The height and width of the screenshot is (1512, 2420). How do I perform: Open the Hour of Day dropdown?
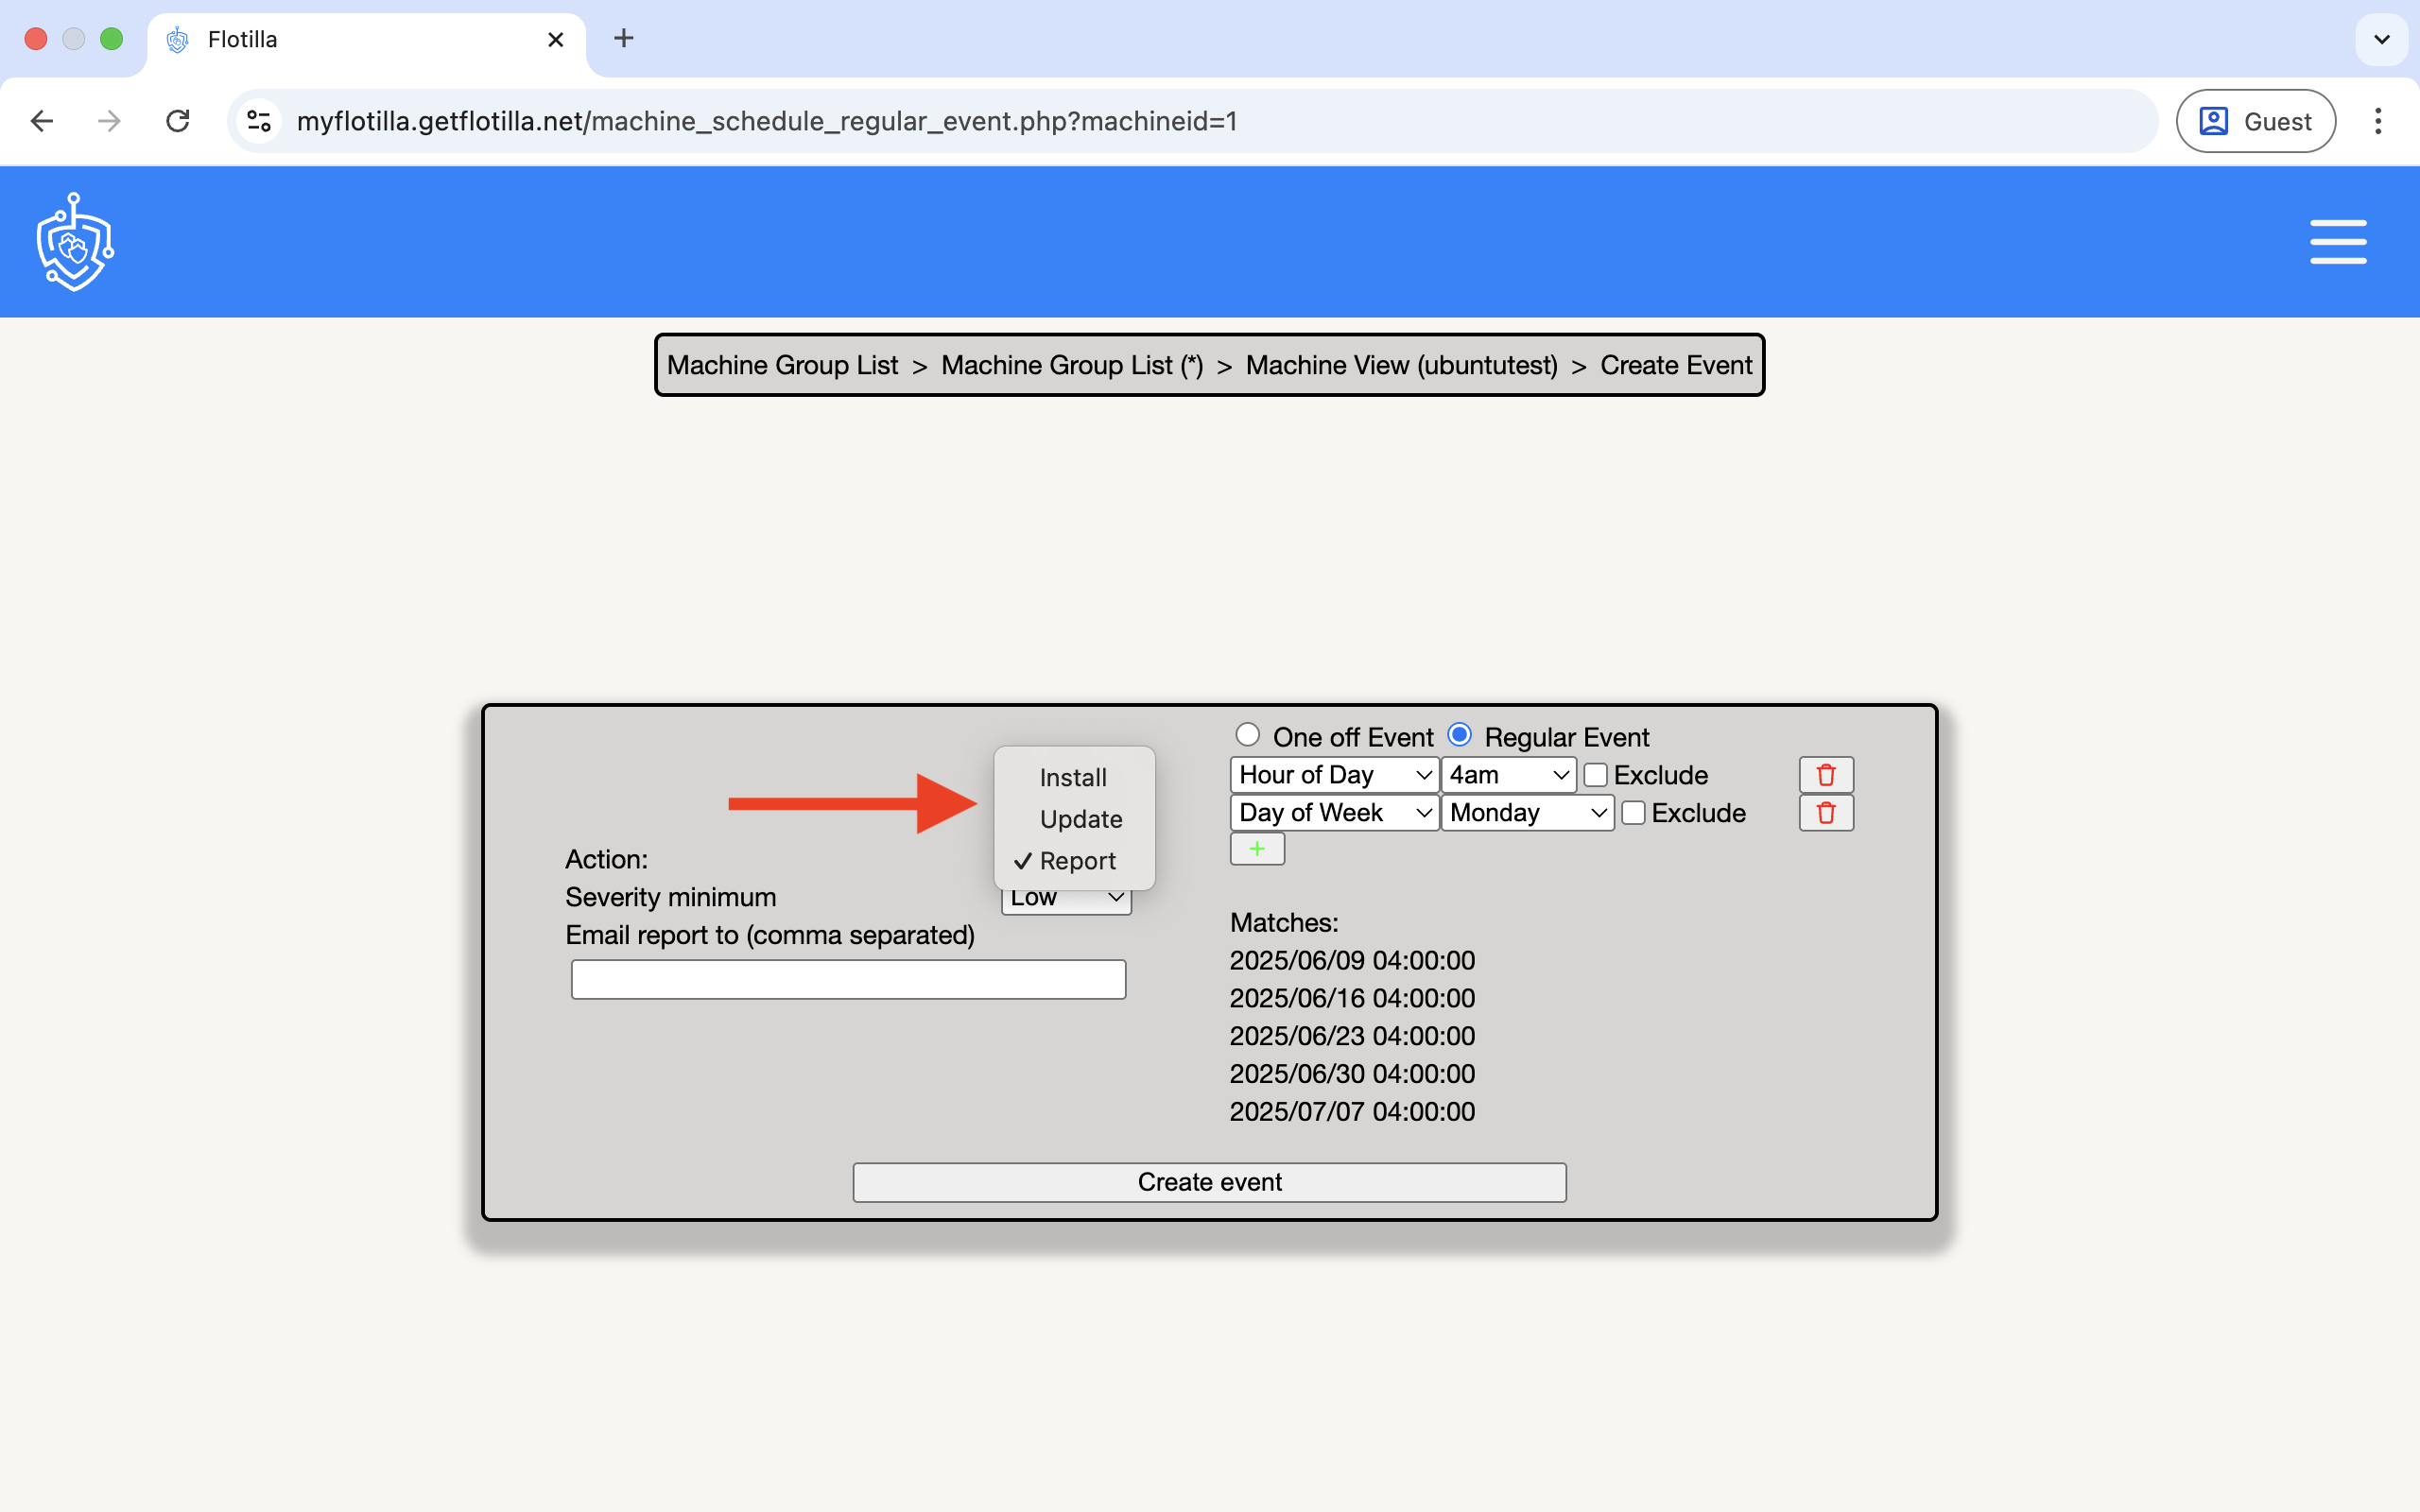coord(1333,775)
